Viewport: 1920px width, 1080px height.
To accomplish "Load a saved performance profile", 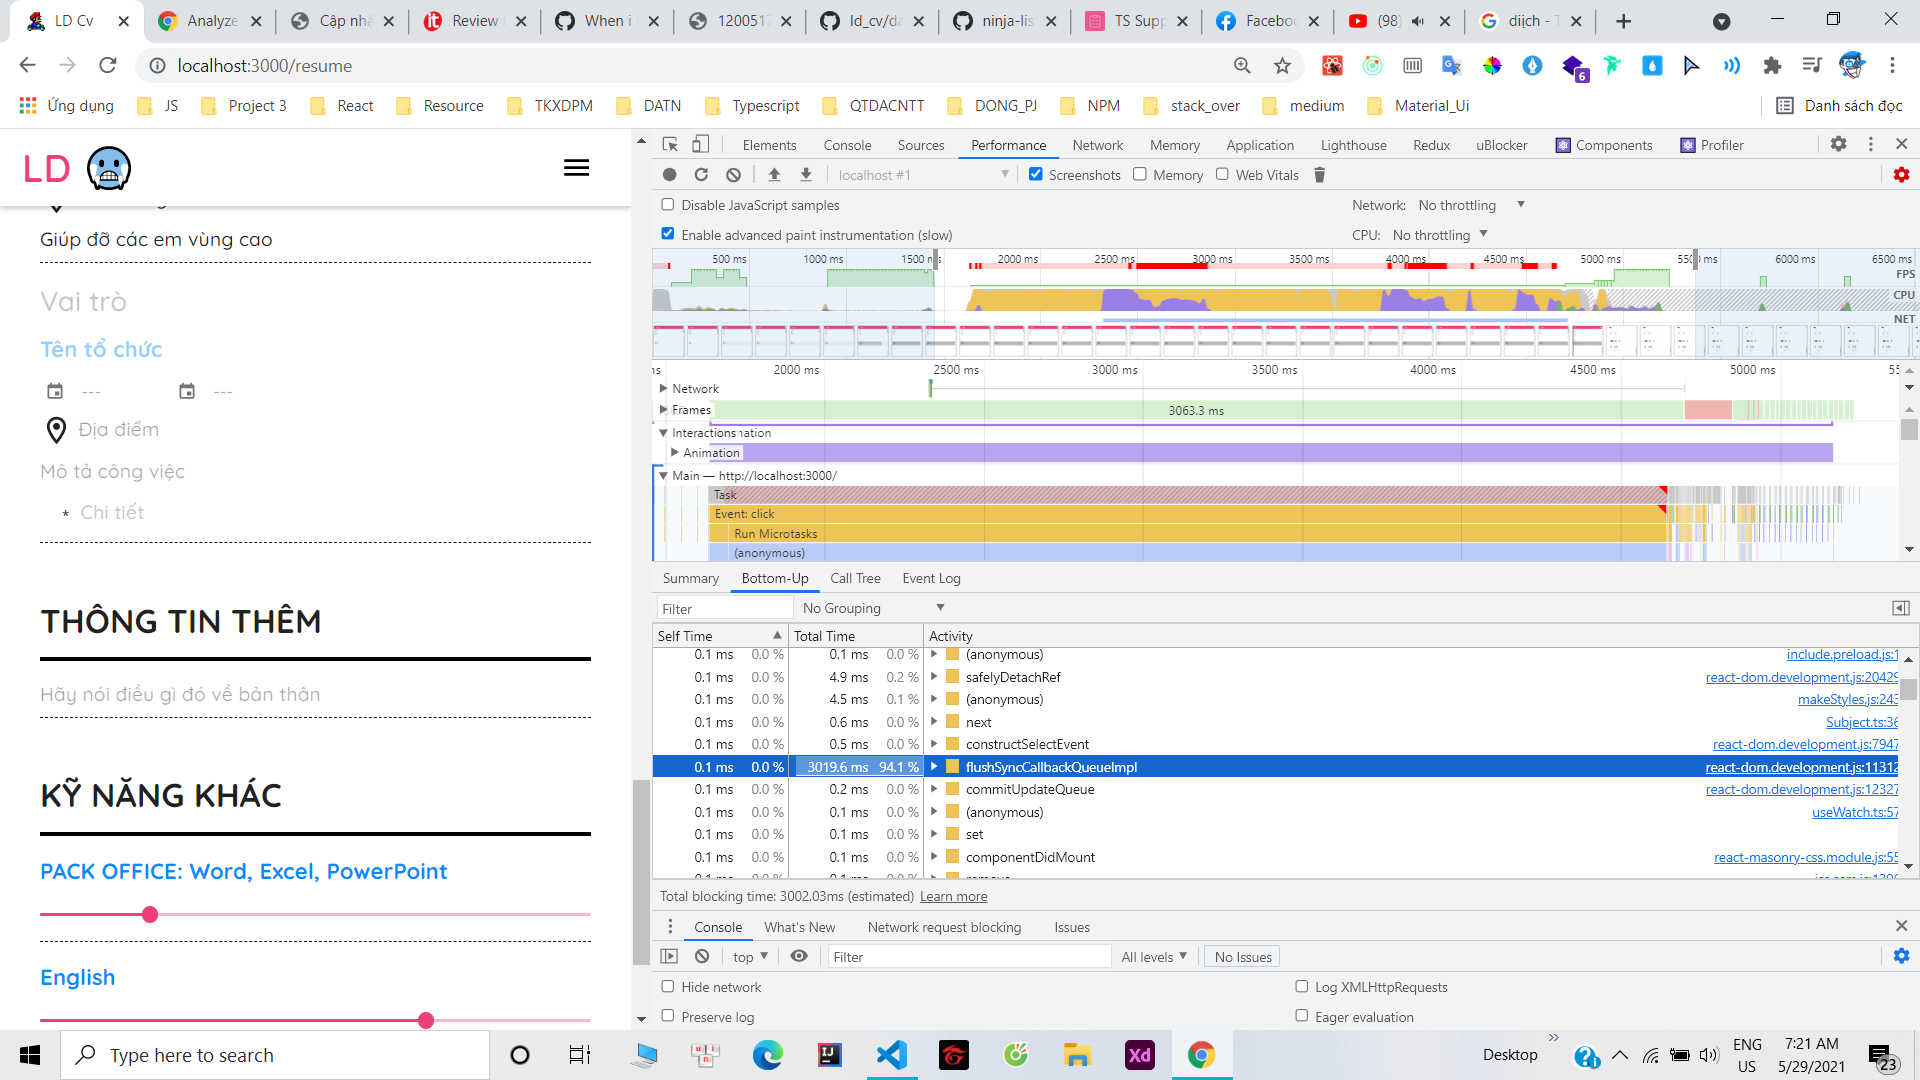I will pos(773,174).
